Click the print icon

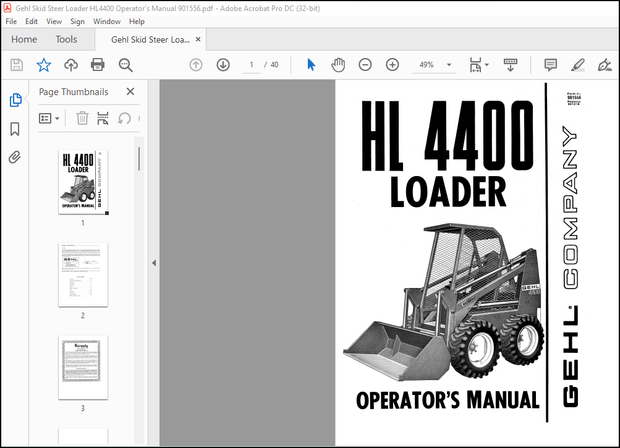98,65
